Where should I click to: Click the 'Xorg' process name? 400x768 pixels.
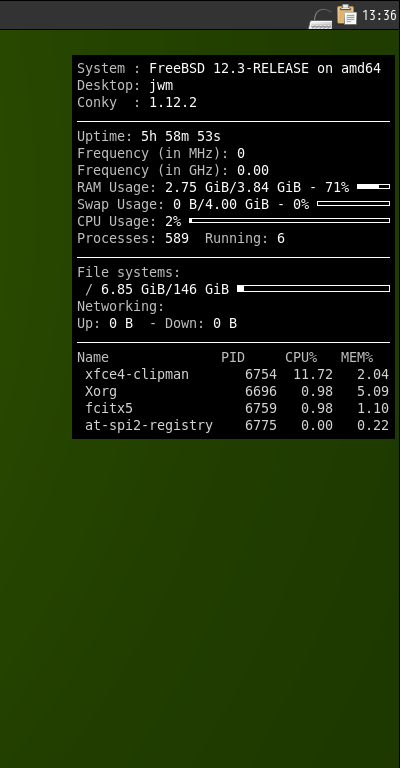click(x=101, y=391)
